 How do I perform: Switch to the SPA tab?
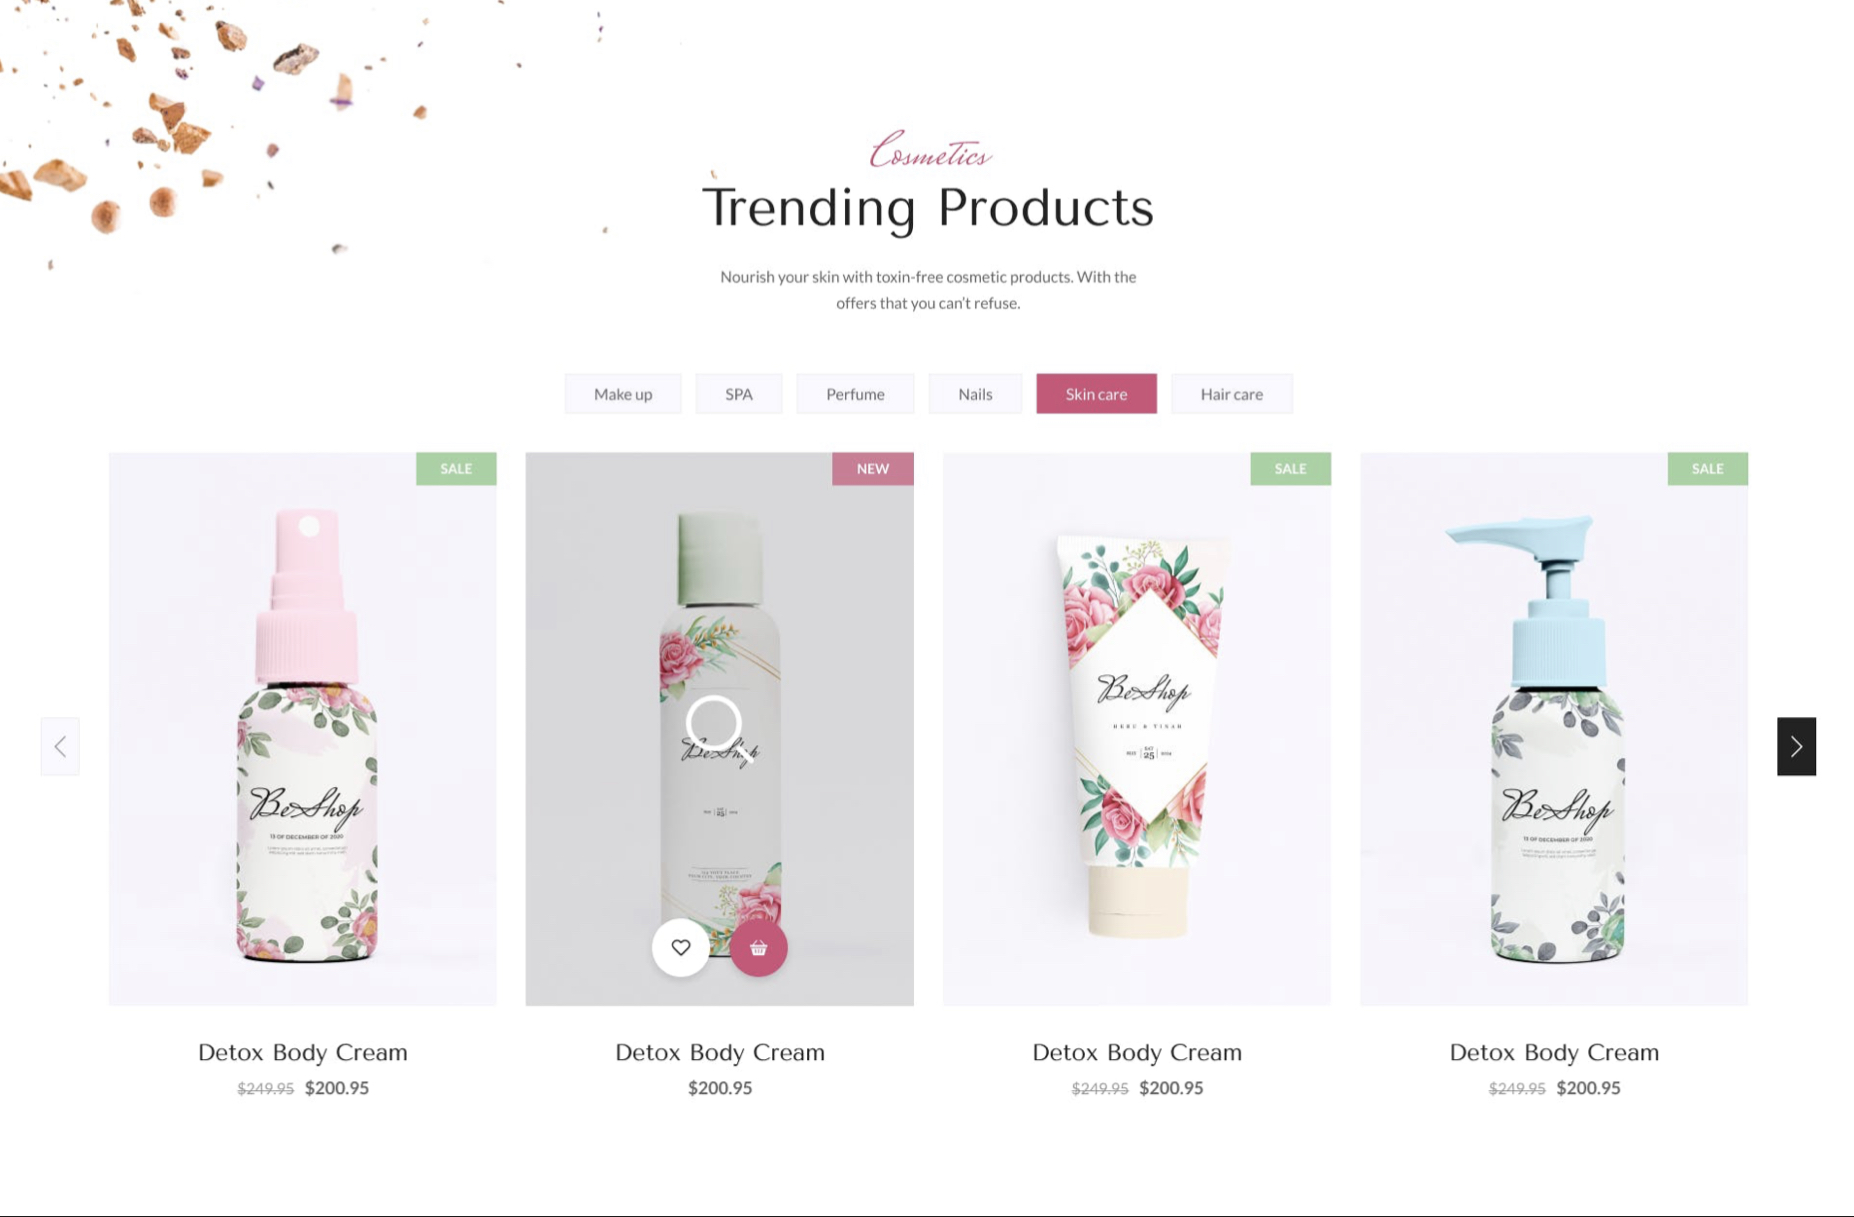tap(739, 394)
